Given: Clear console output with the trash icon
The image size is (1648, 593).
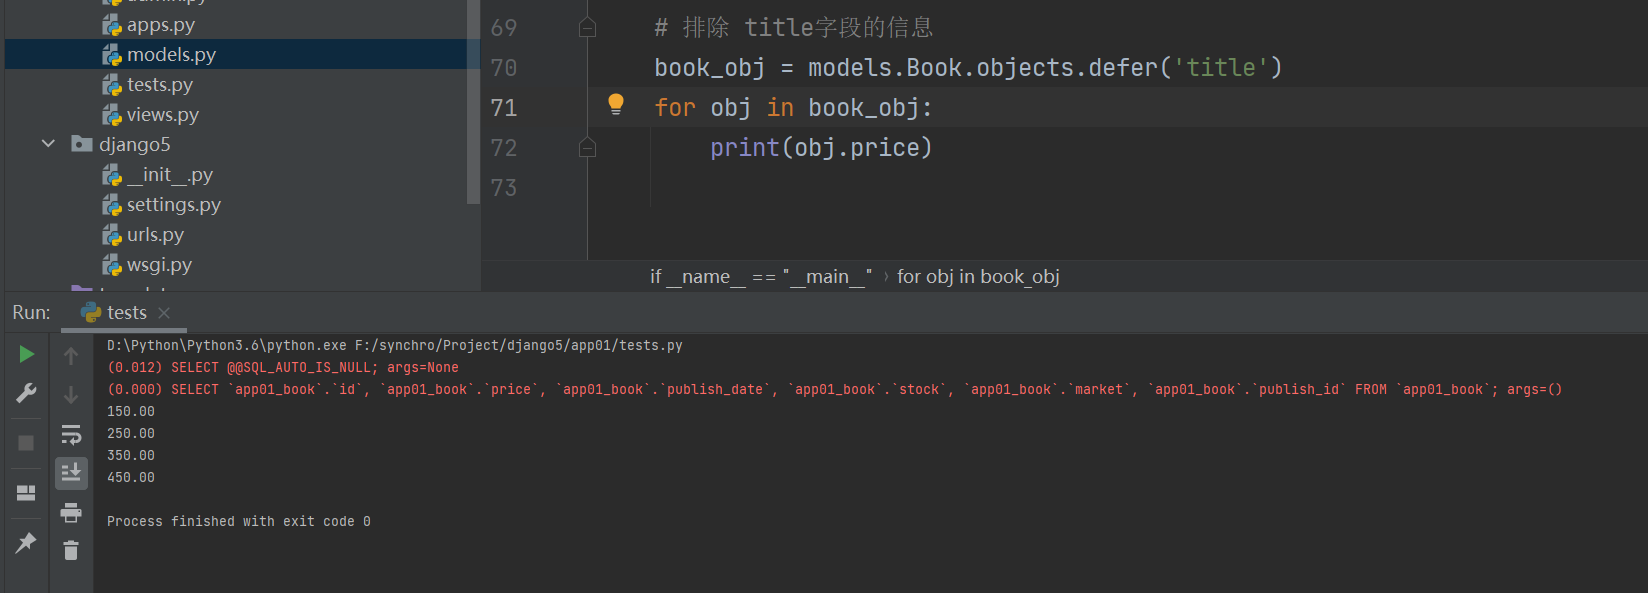Looking at the screenshot, I should (x=71, y=550).
